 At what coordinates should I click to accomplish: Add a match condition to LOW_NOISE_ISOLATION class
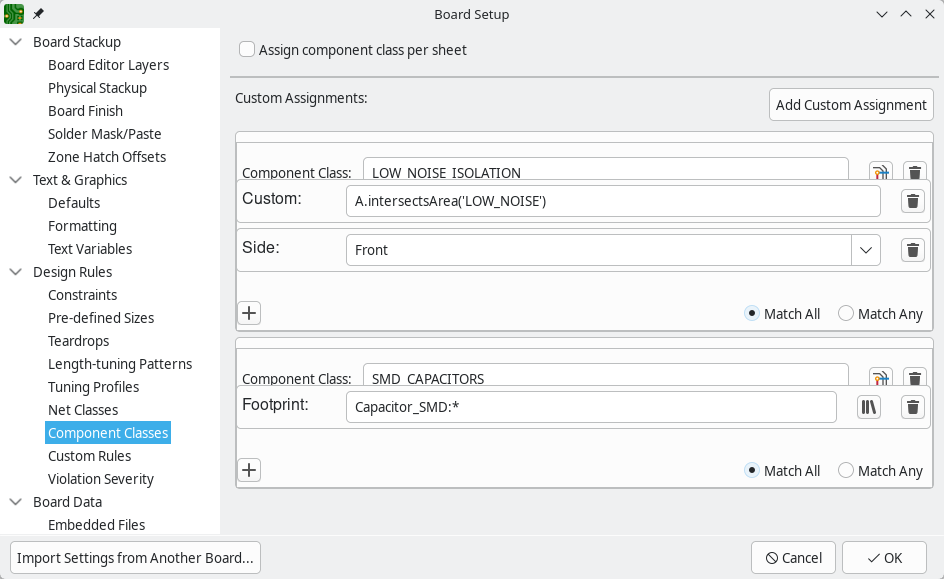coord(249,313)
